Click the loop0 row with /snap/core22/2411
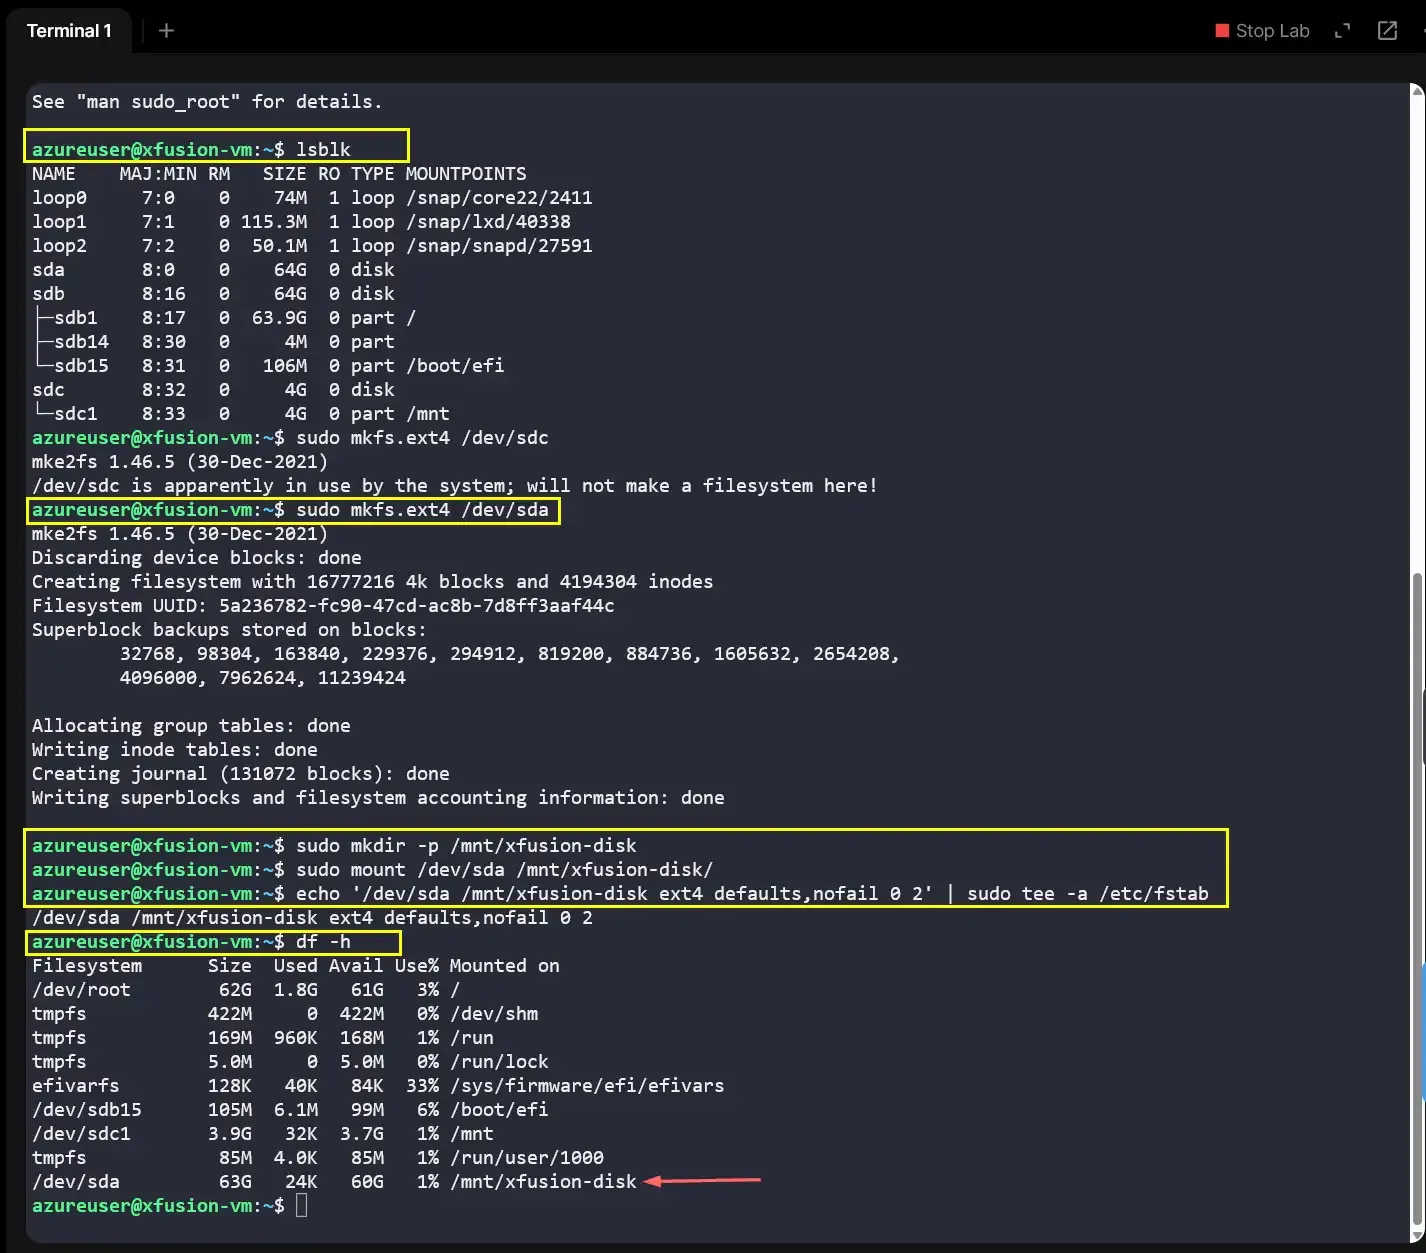This screenshot has height=1253, width=1426. point(312,198)
